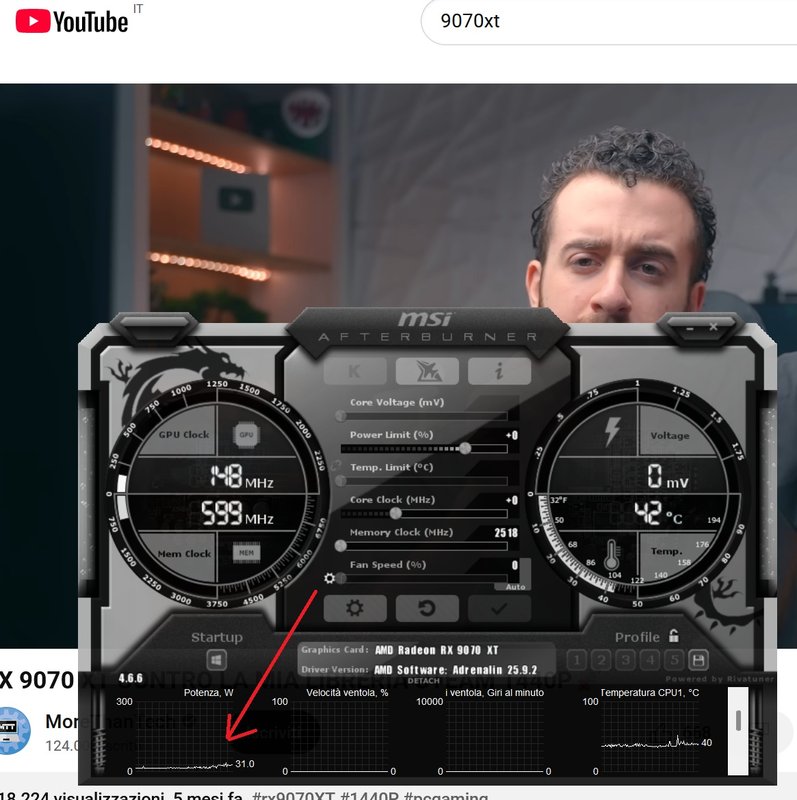Open the info i button
The image size is (797, 800).
(x=499, y=371)
